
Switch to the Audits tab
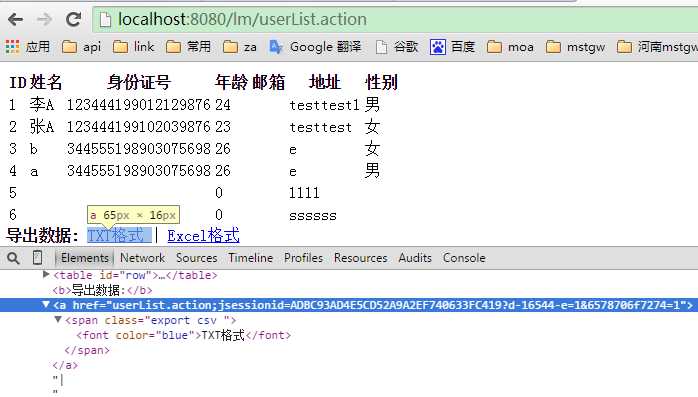(x=415, y=258)
